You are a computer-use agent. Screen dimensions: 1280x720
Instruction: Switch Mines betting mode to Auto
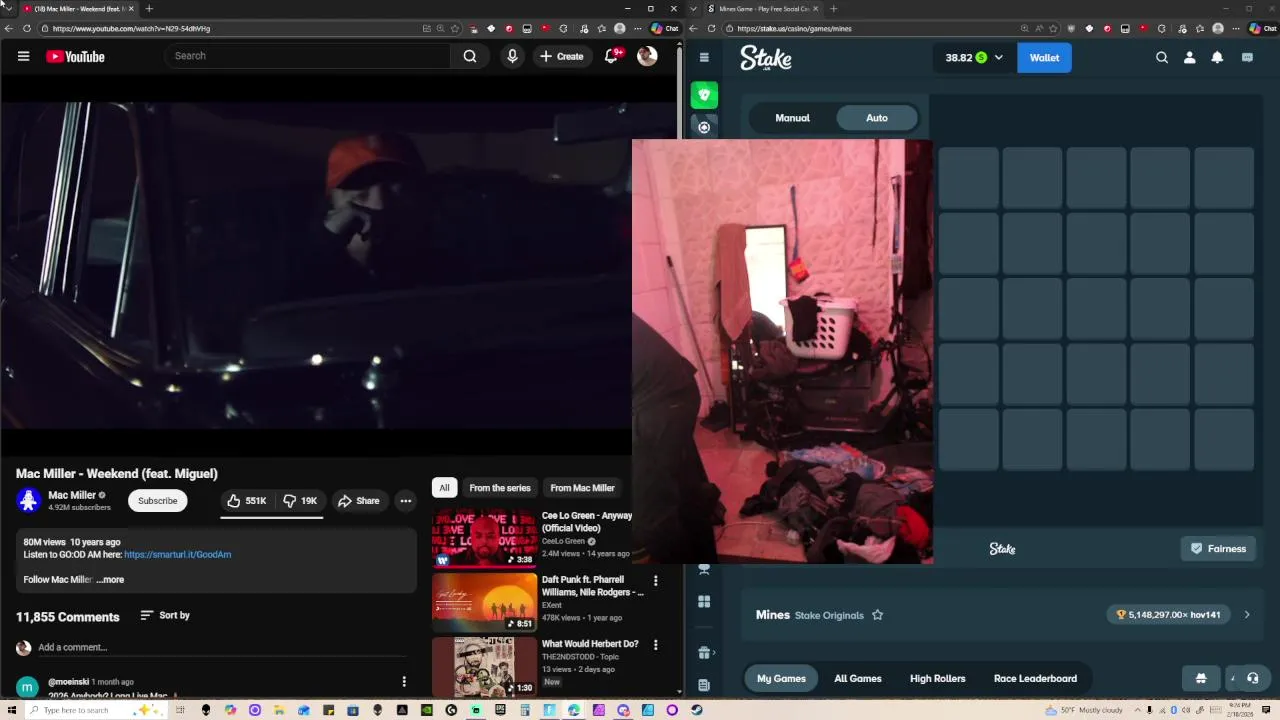pyautogui.click(x=877, y=118)
